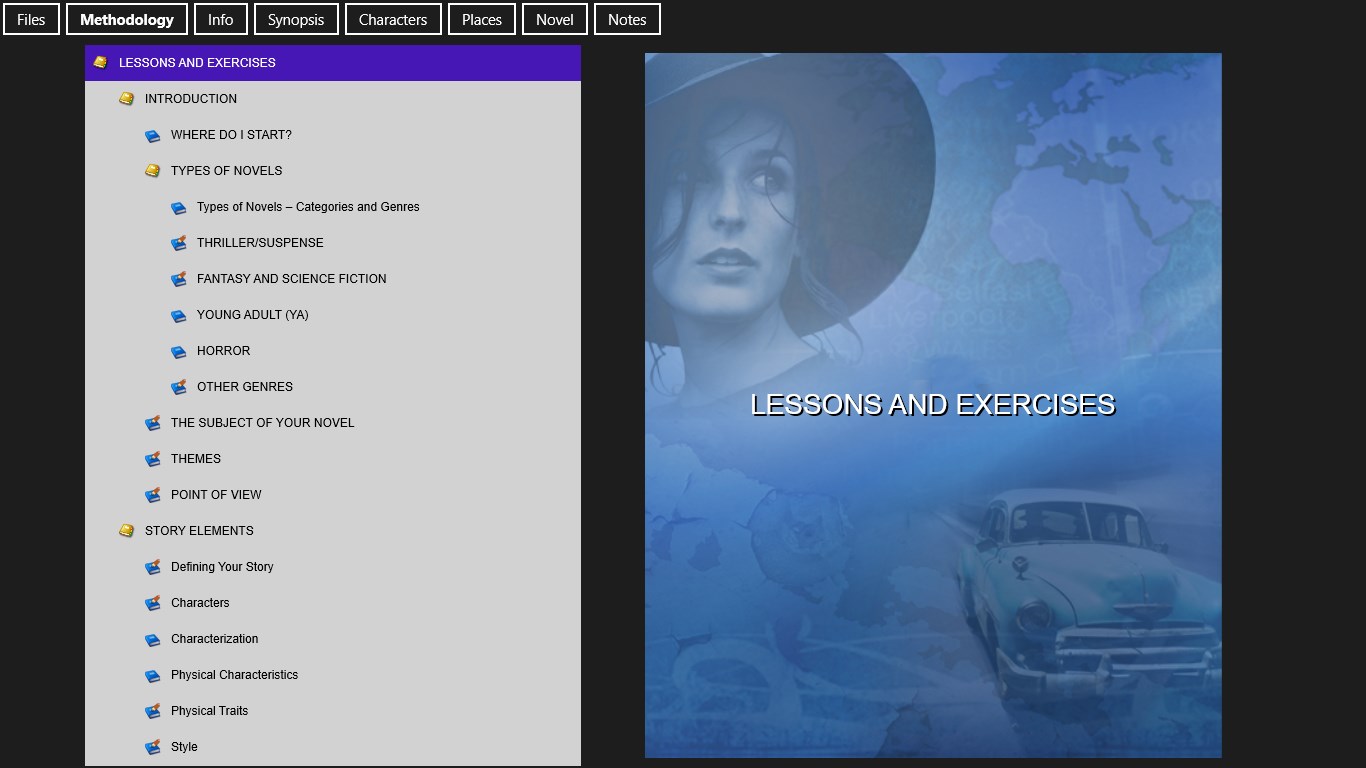This screenshot has height=768, width=1366.
Task: Open the Characters tab
Action: tap(393, 19)
